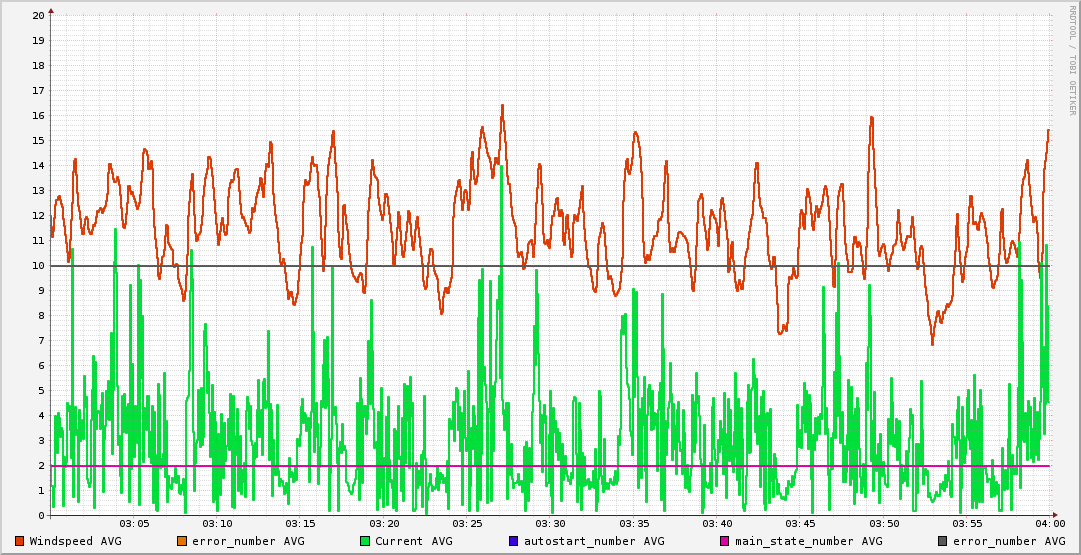1081x555 pixels.
Task: Click the '03:55' time axis label
Action: tap(967, 525)
